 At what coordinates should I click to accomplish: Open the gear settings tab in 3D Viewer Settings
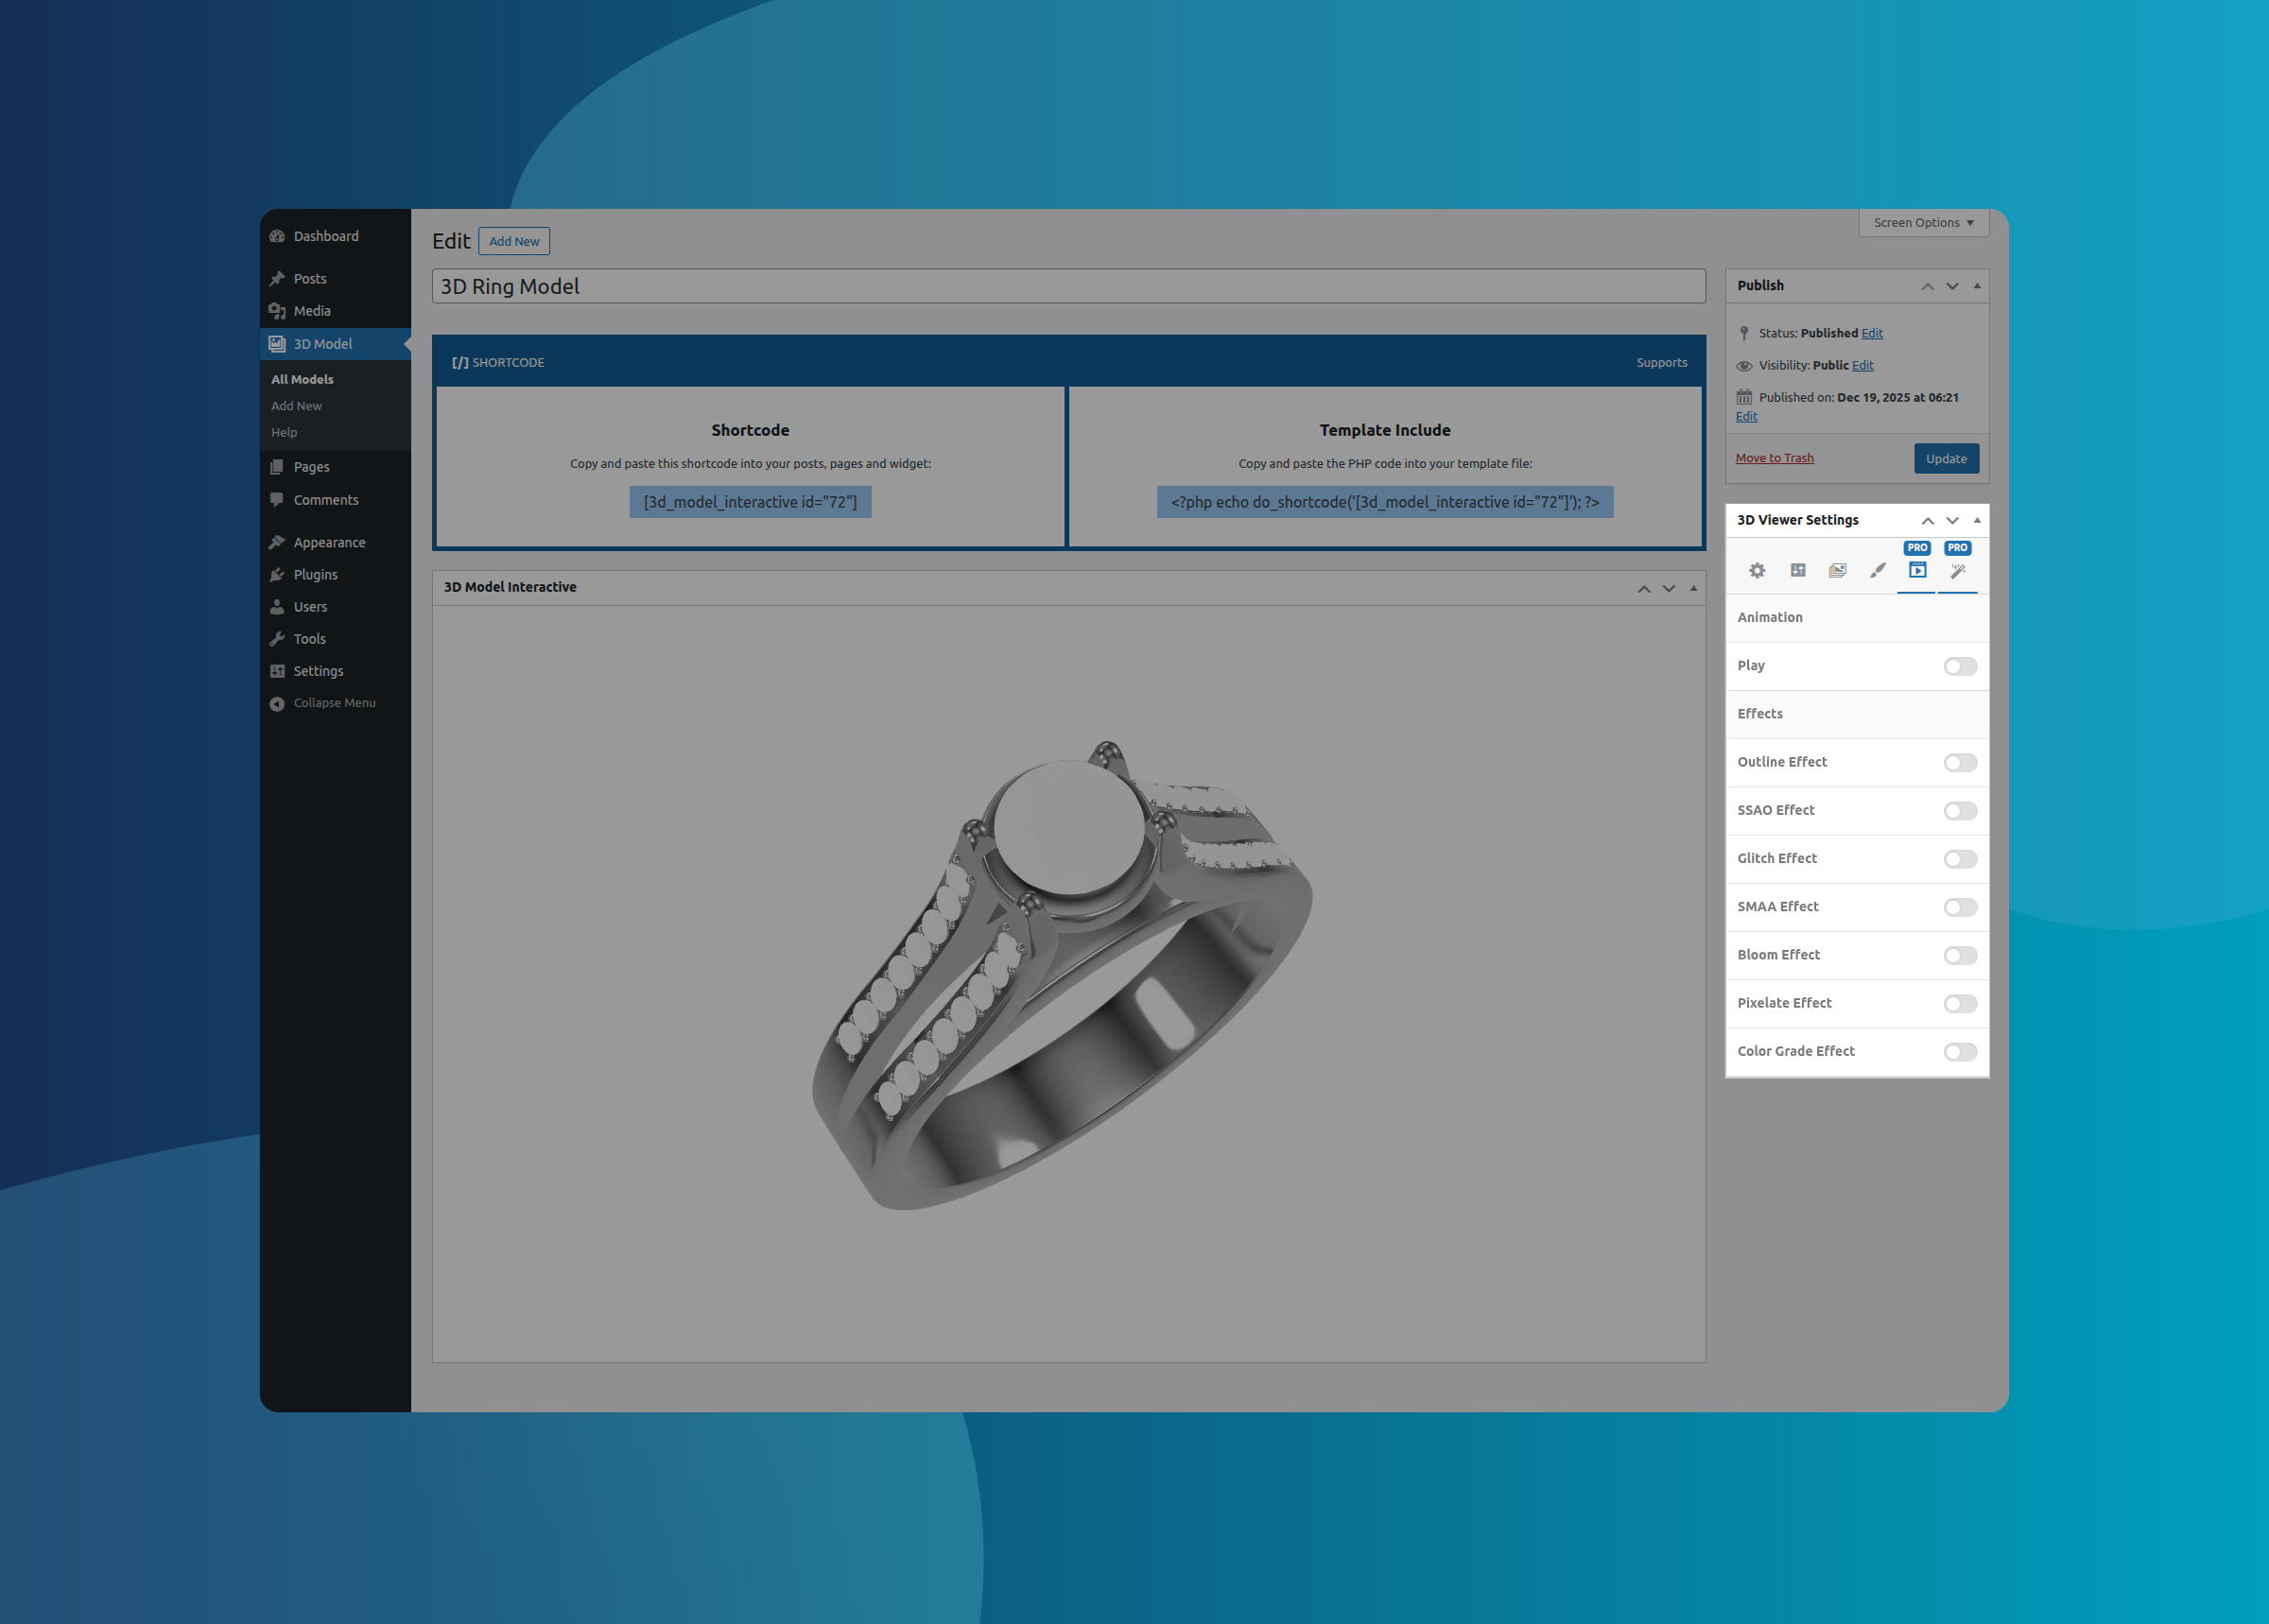[1757, 570]
